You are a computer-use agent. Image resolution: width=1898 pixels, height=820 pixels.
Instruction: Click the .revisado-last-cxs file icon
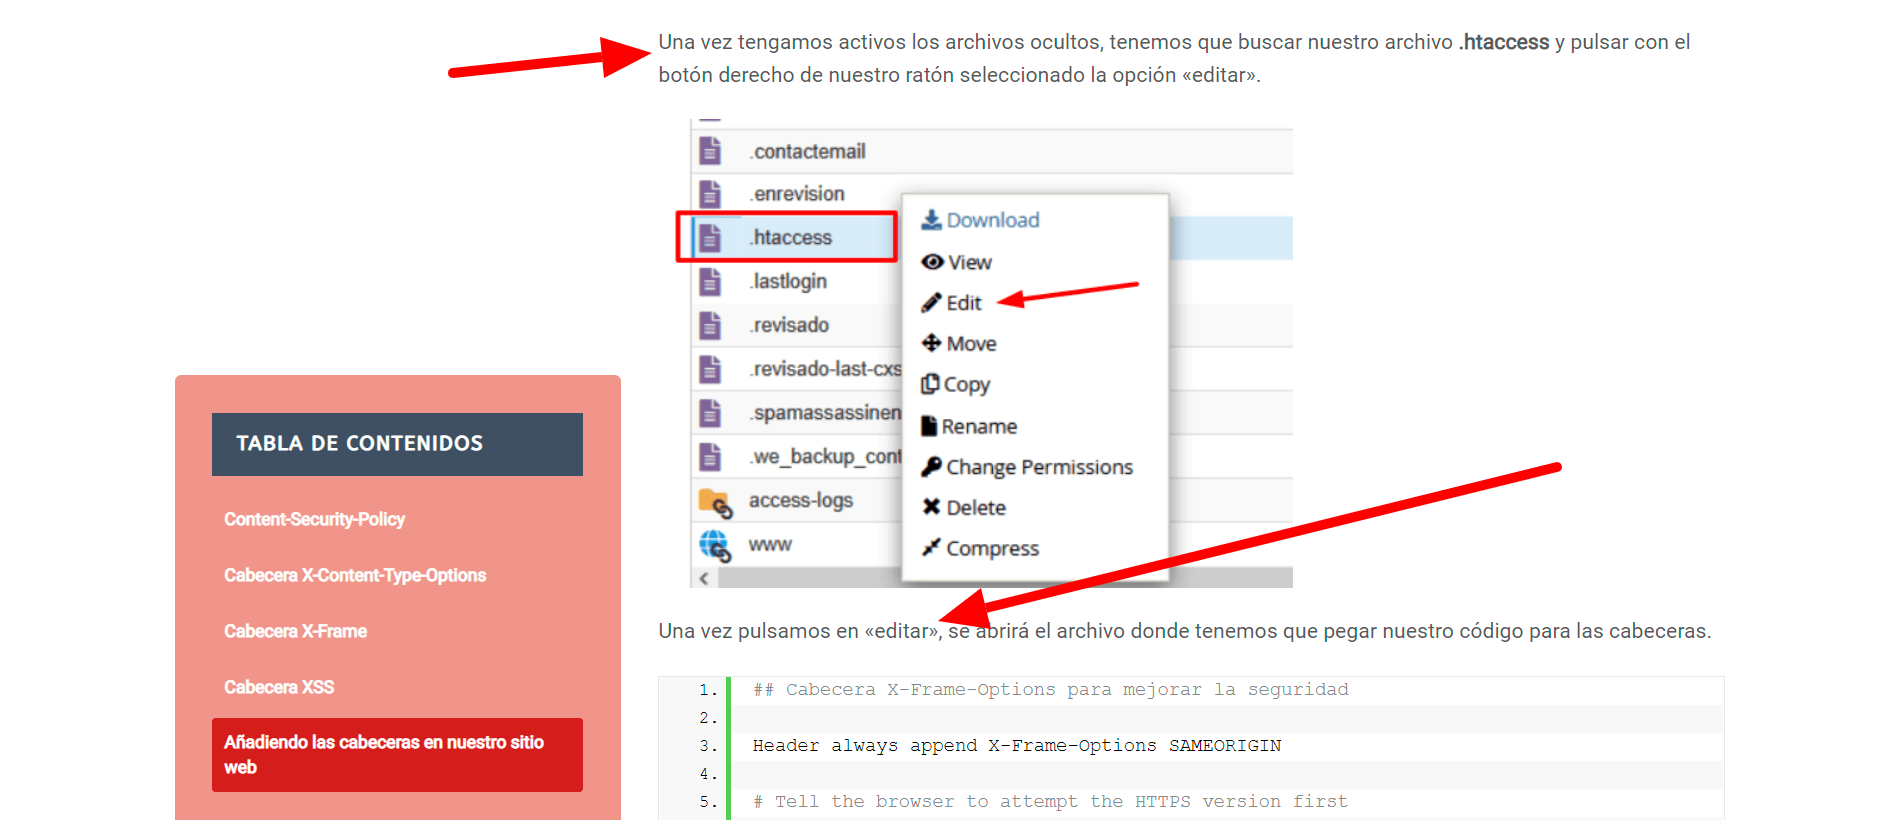(x=710, y=369)
